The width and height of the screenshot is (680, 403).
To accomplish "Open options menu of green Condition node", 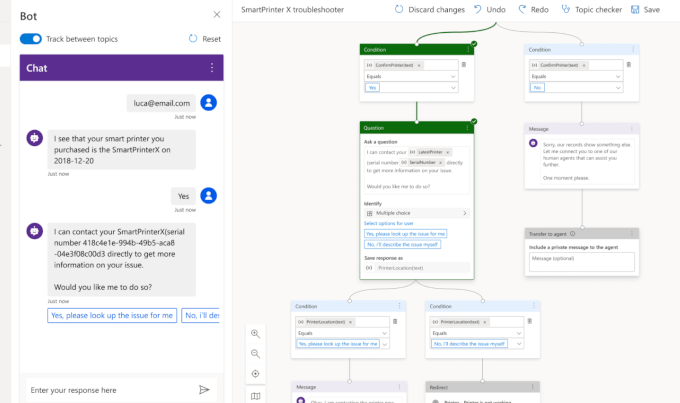I will [468, 50].
